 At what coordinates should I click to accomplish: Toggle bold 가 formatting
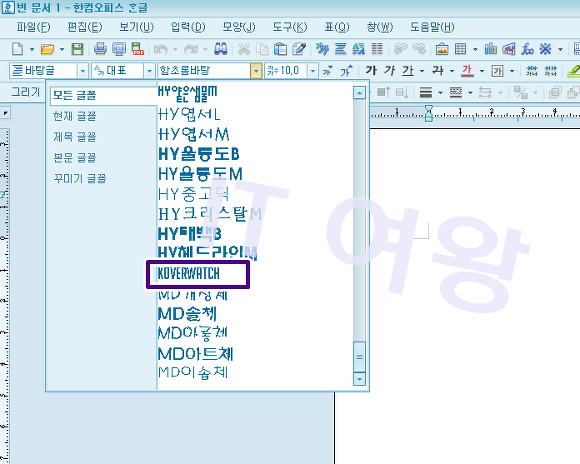(x=371, y=70)
